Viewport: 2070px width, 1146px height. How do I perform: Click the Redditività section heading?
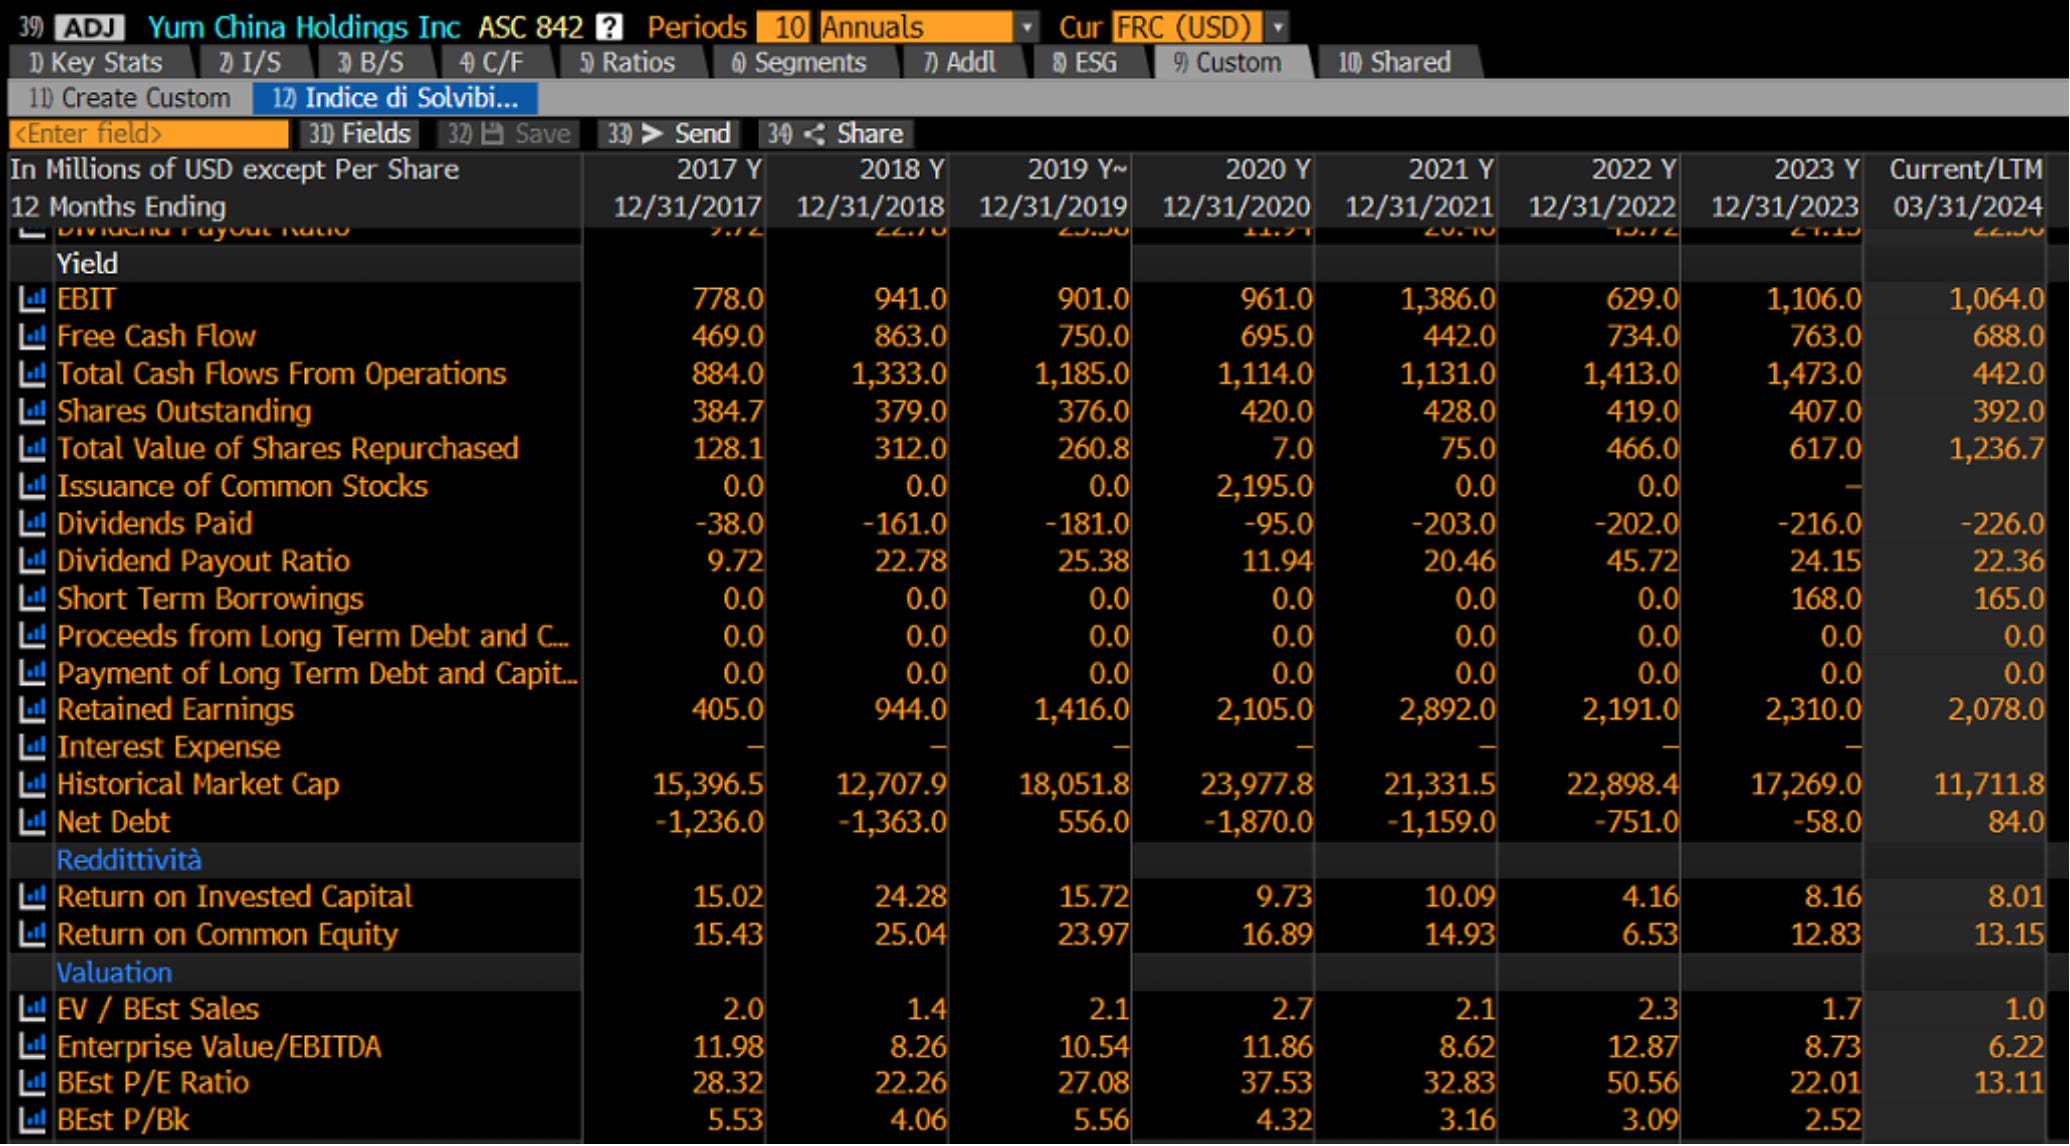pos(129,860)
